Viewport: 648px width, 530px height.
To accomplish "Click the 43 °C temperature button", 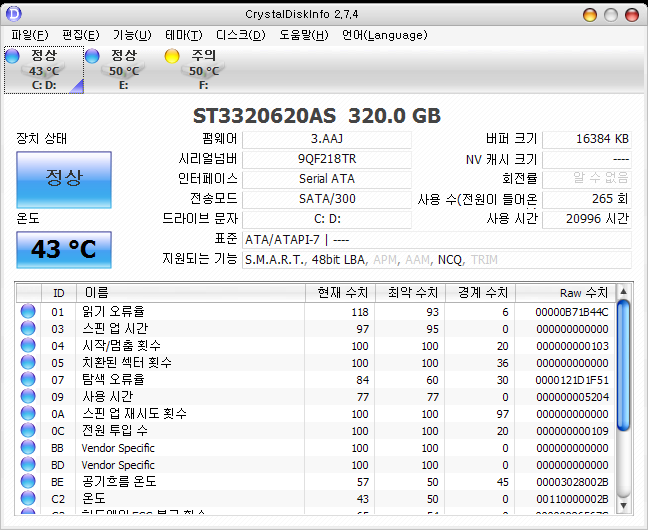I will click(x=64, y=250).
